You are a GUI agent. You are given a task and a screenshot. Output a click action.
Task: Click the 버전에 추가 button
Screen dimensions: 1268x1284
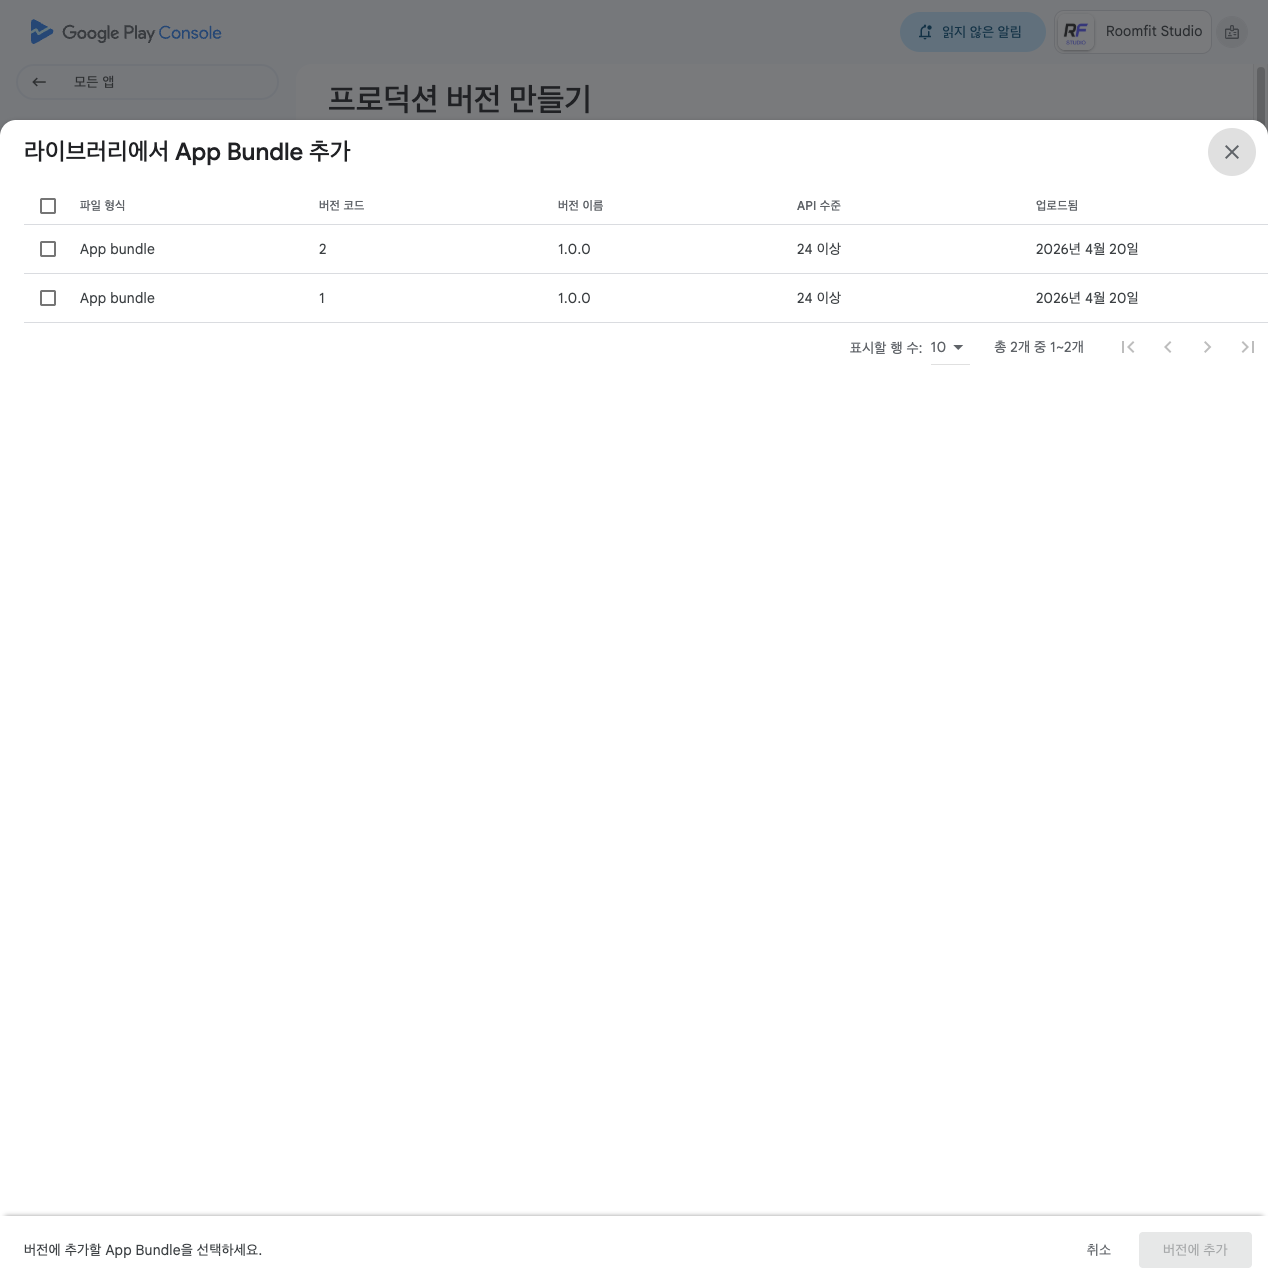click(x=1194, y=1250)
